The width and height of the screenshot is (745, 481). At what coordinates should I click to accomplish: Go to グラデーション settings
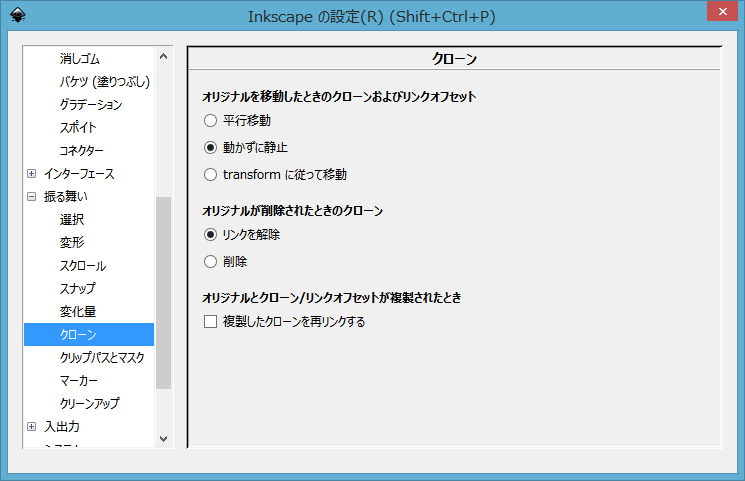pos(90,105)
